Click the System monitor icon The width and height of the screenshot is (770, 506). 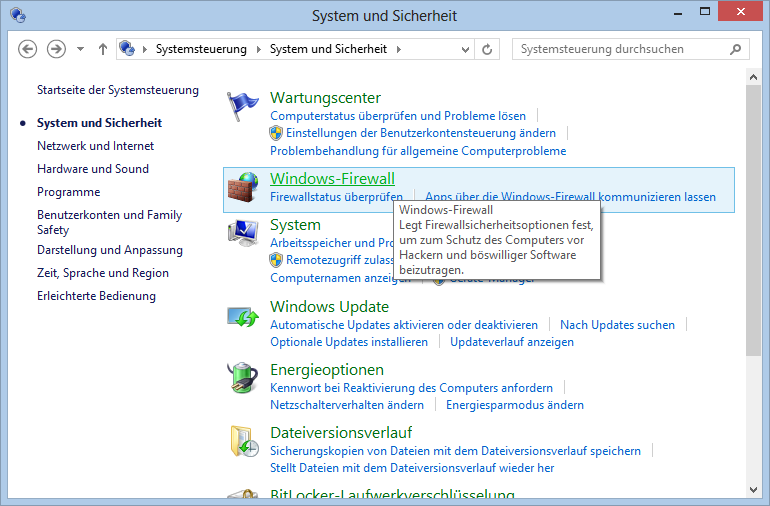pos(243,232)
